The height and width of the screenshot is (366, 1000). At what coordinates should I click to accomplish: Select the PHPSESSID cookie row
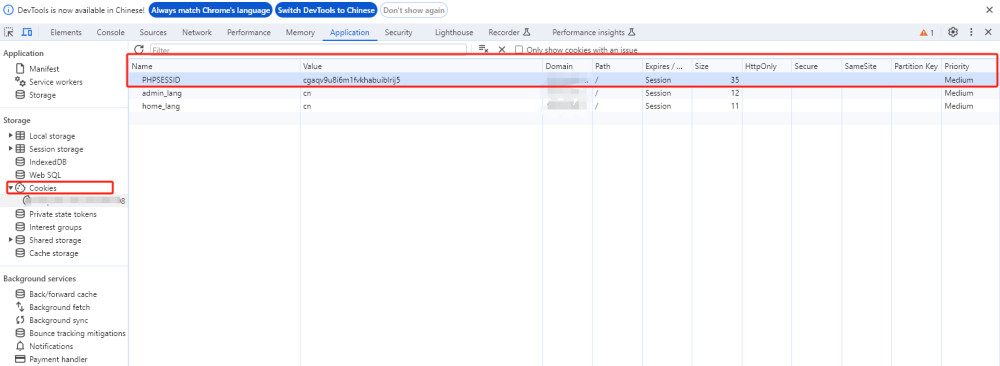pyautogui.click(x=562, y=80)
